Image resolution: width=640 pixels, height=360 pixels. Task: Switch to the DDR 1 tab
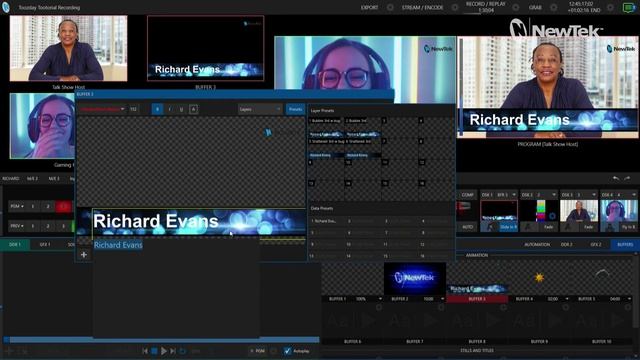pyautogui.click(x=15, y=244)
